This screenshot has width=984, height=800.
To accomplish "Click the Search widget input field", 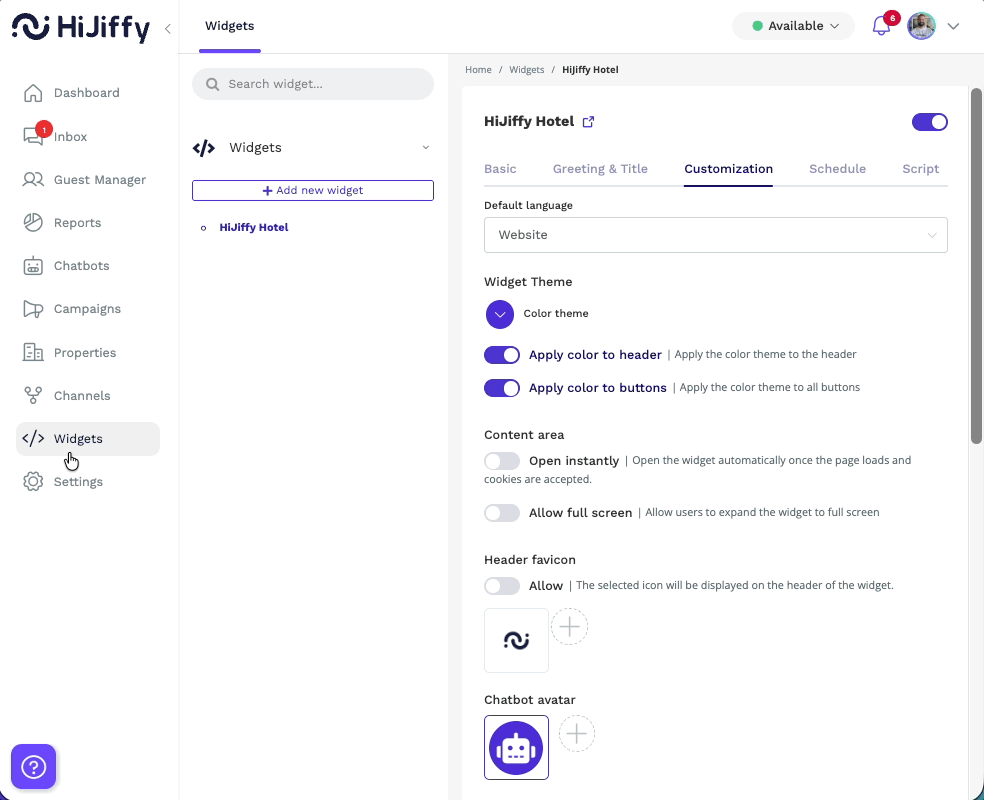I will (312, 84).
